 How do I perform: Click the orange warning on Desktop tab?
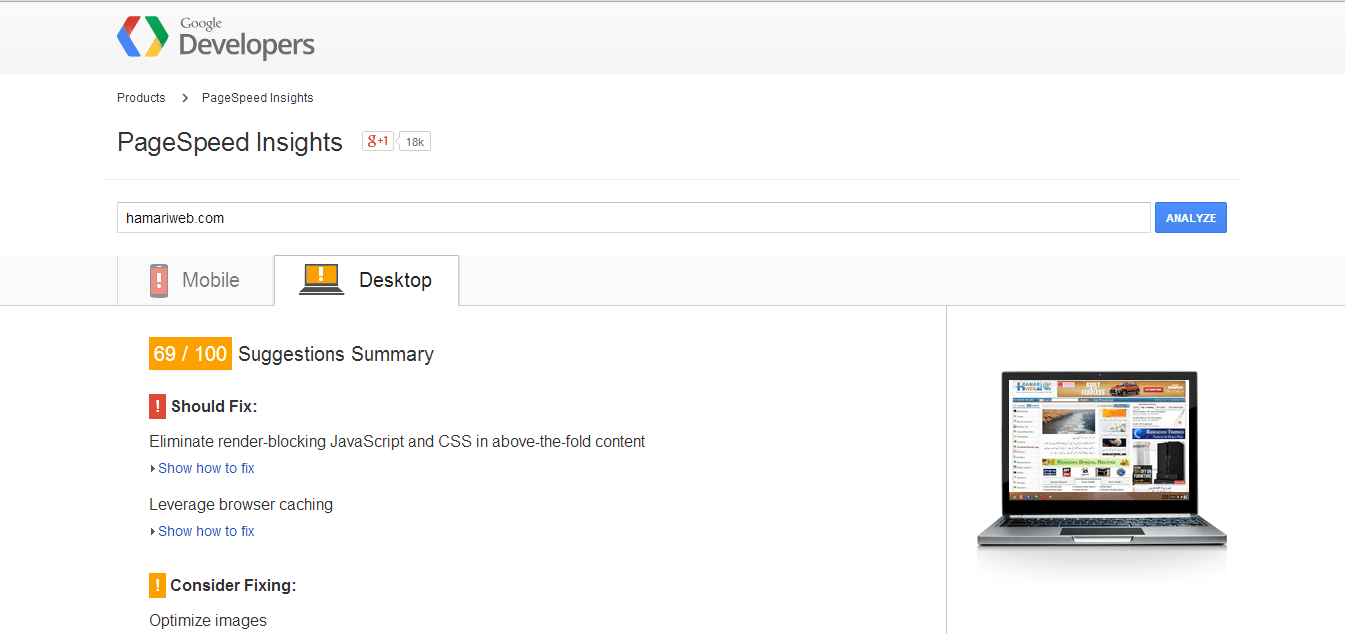tap(320, 273)
